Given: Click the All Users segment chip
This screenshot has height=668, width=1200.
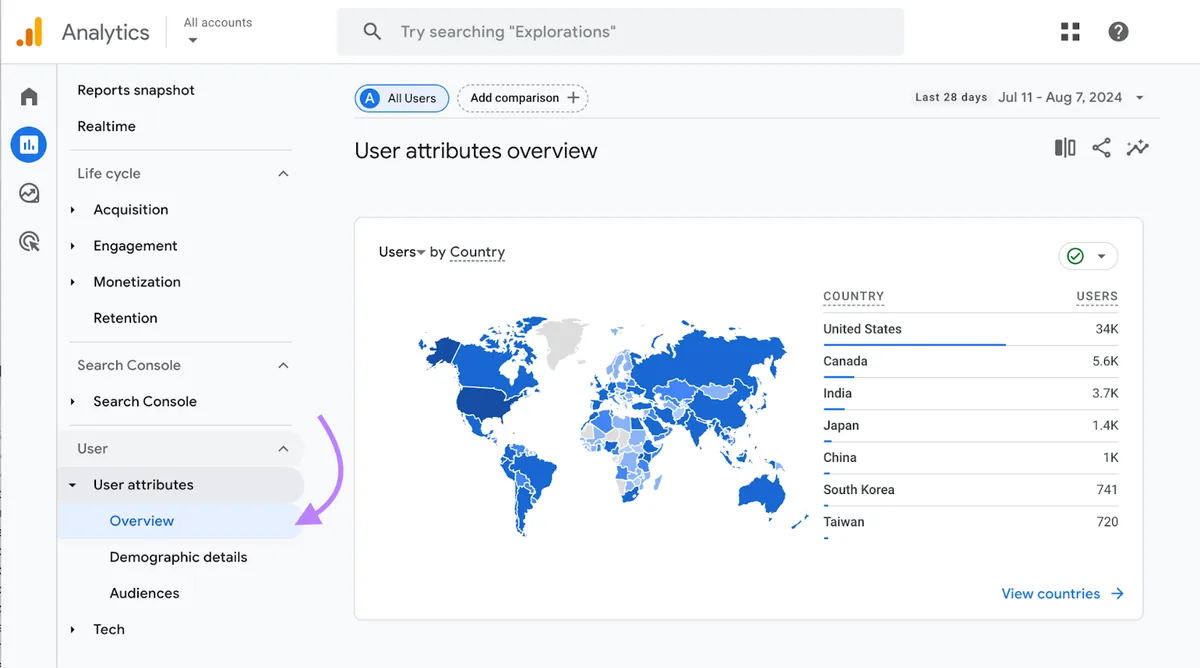Looking at the screenshot, I should coord(402,98).
